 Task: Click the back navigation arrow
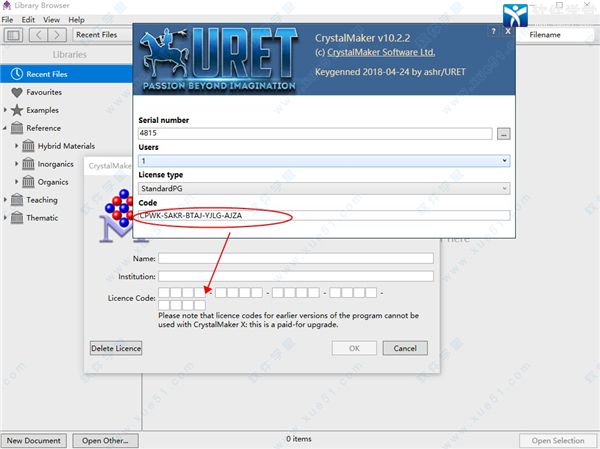click(x=38, y=35)
